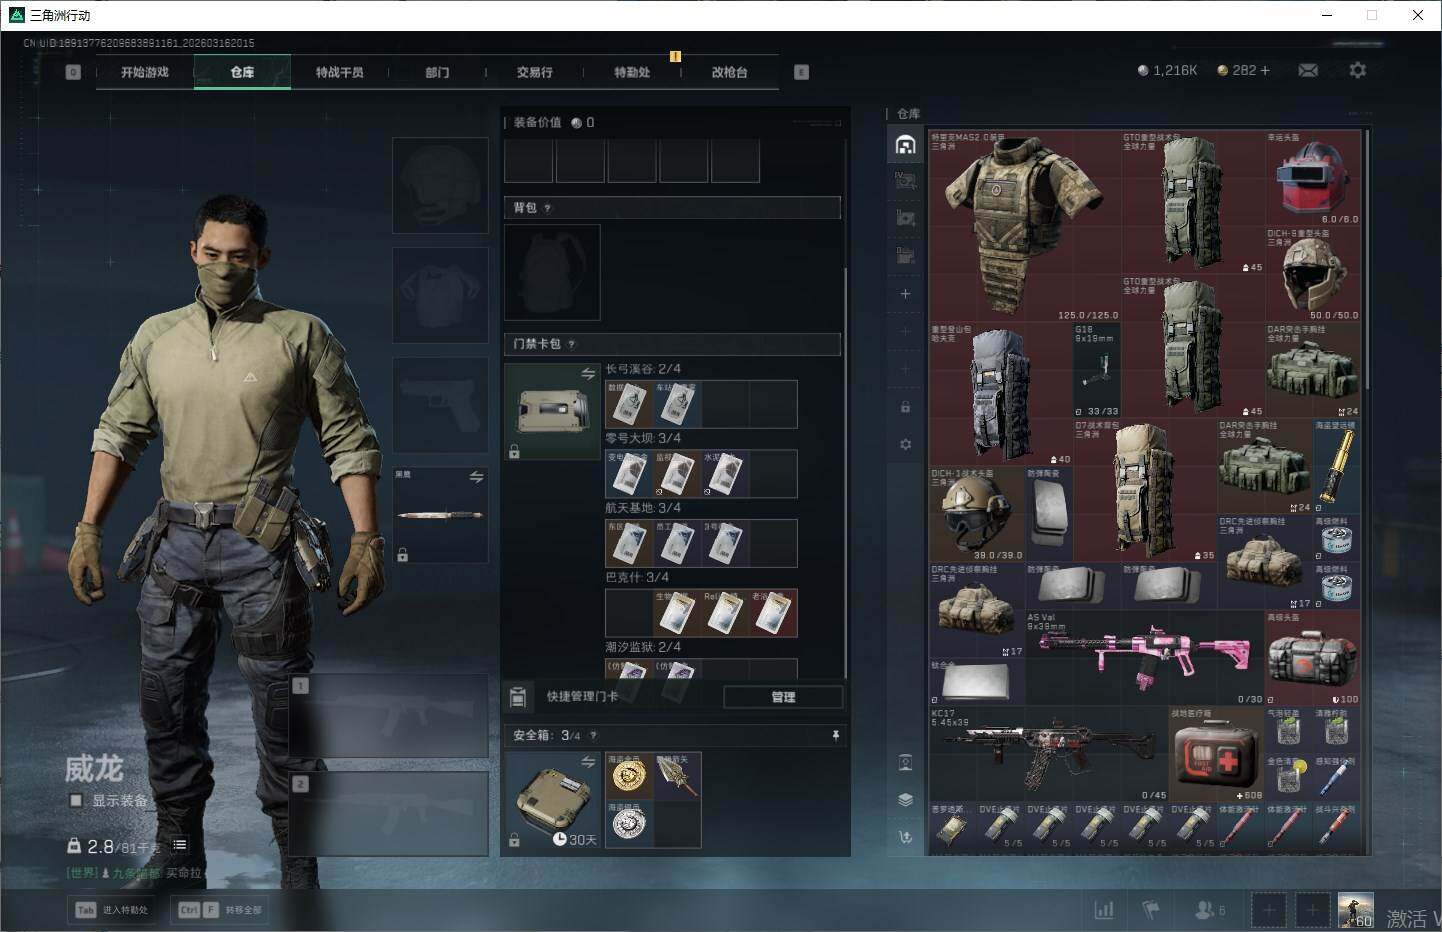
Task: Select the DICH-1 tactical helmet
Action: [977, 514]
